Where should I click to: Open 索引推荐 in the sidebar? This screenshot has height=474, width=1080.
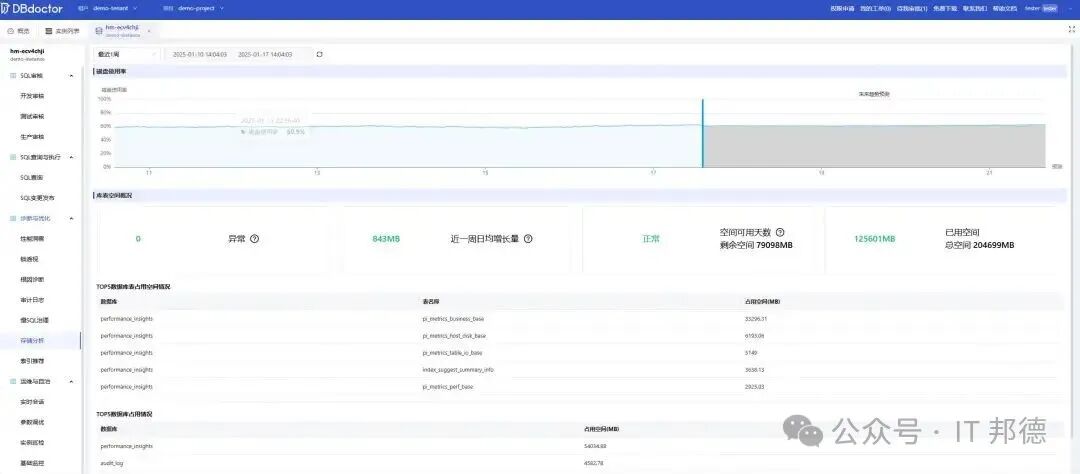(x=32, y=361)
